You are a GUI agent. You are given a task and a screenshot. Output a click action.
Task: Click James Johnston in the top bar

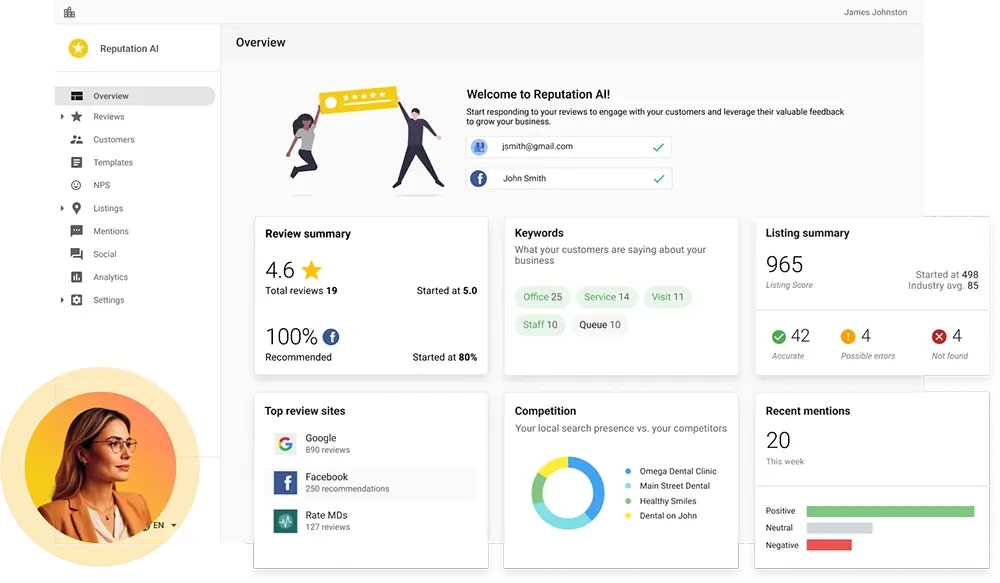pos(875,12)
